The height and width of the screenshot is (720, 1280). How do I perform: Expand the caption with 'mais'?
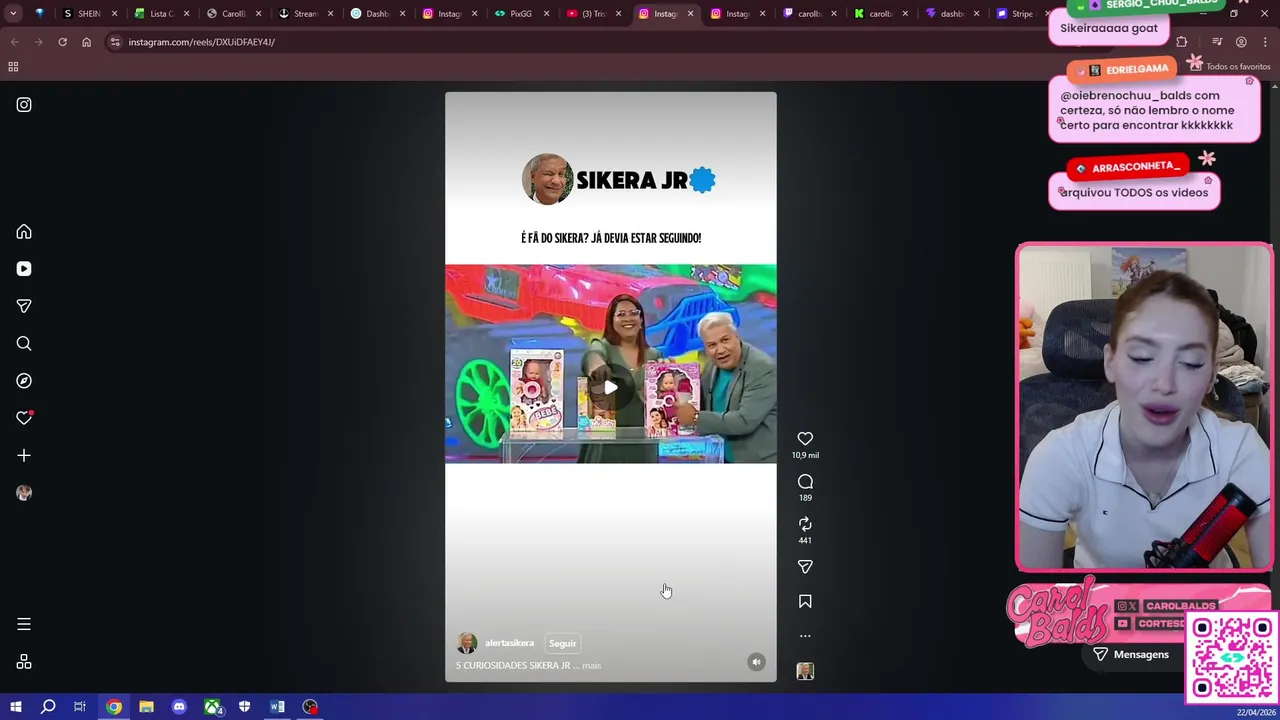[592, 666]
